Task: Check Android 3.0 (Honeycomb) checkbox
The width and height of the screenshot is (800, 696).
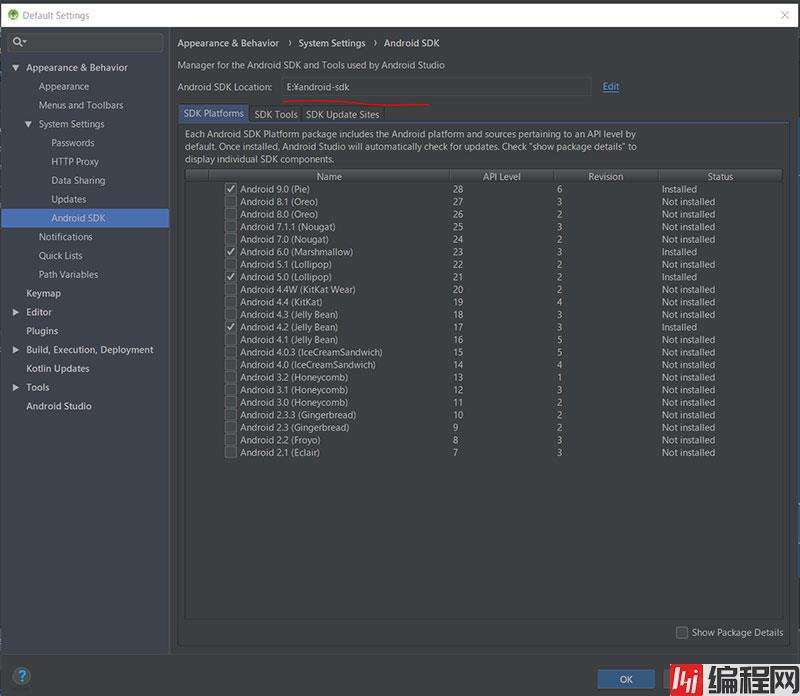Action: point(231,403)
